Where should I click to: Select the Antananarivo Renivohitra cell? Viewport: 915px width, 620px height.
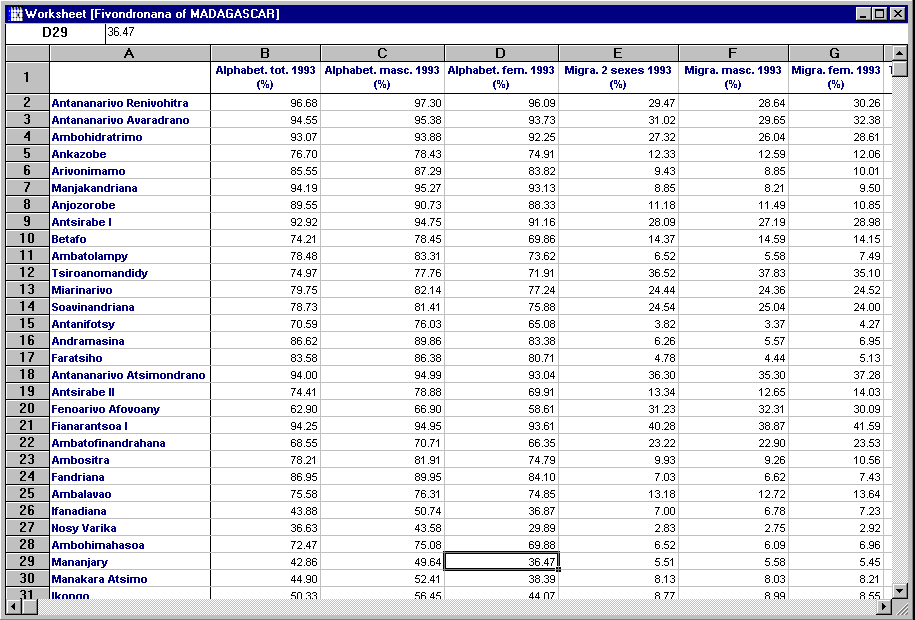coord(130,103)
